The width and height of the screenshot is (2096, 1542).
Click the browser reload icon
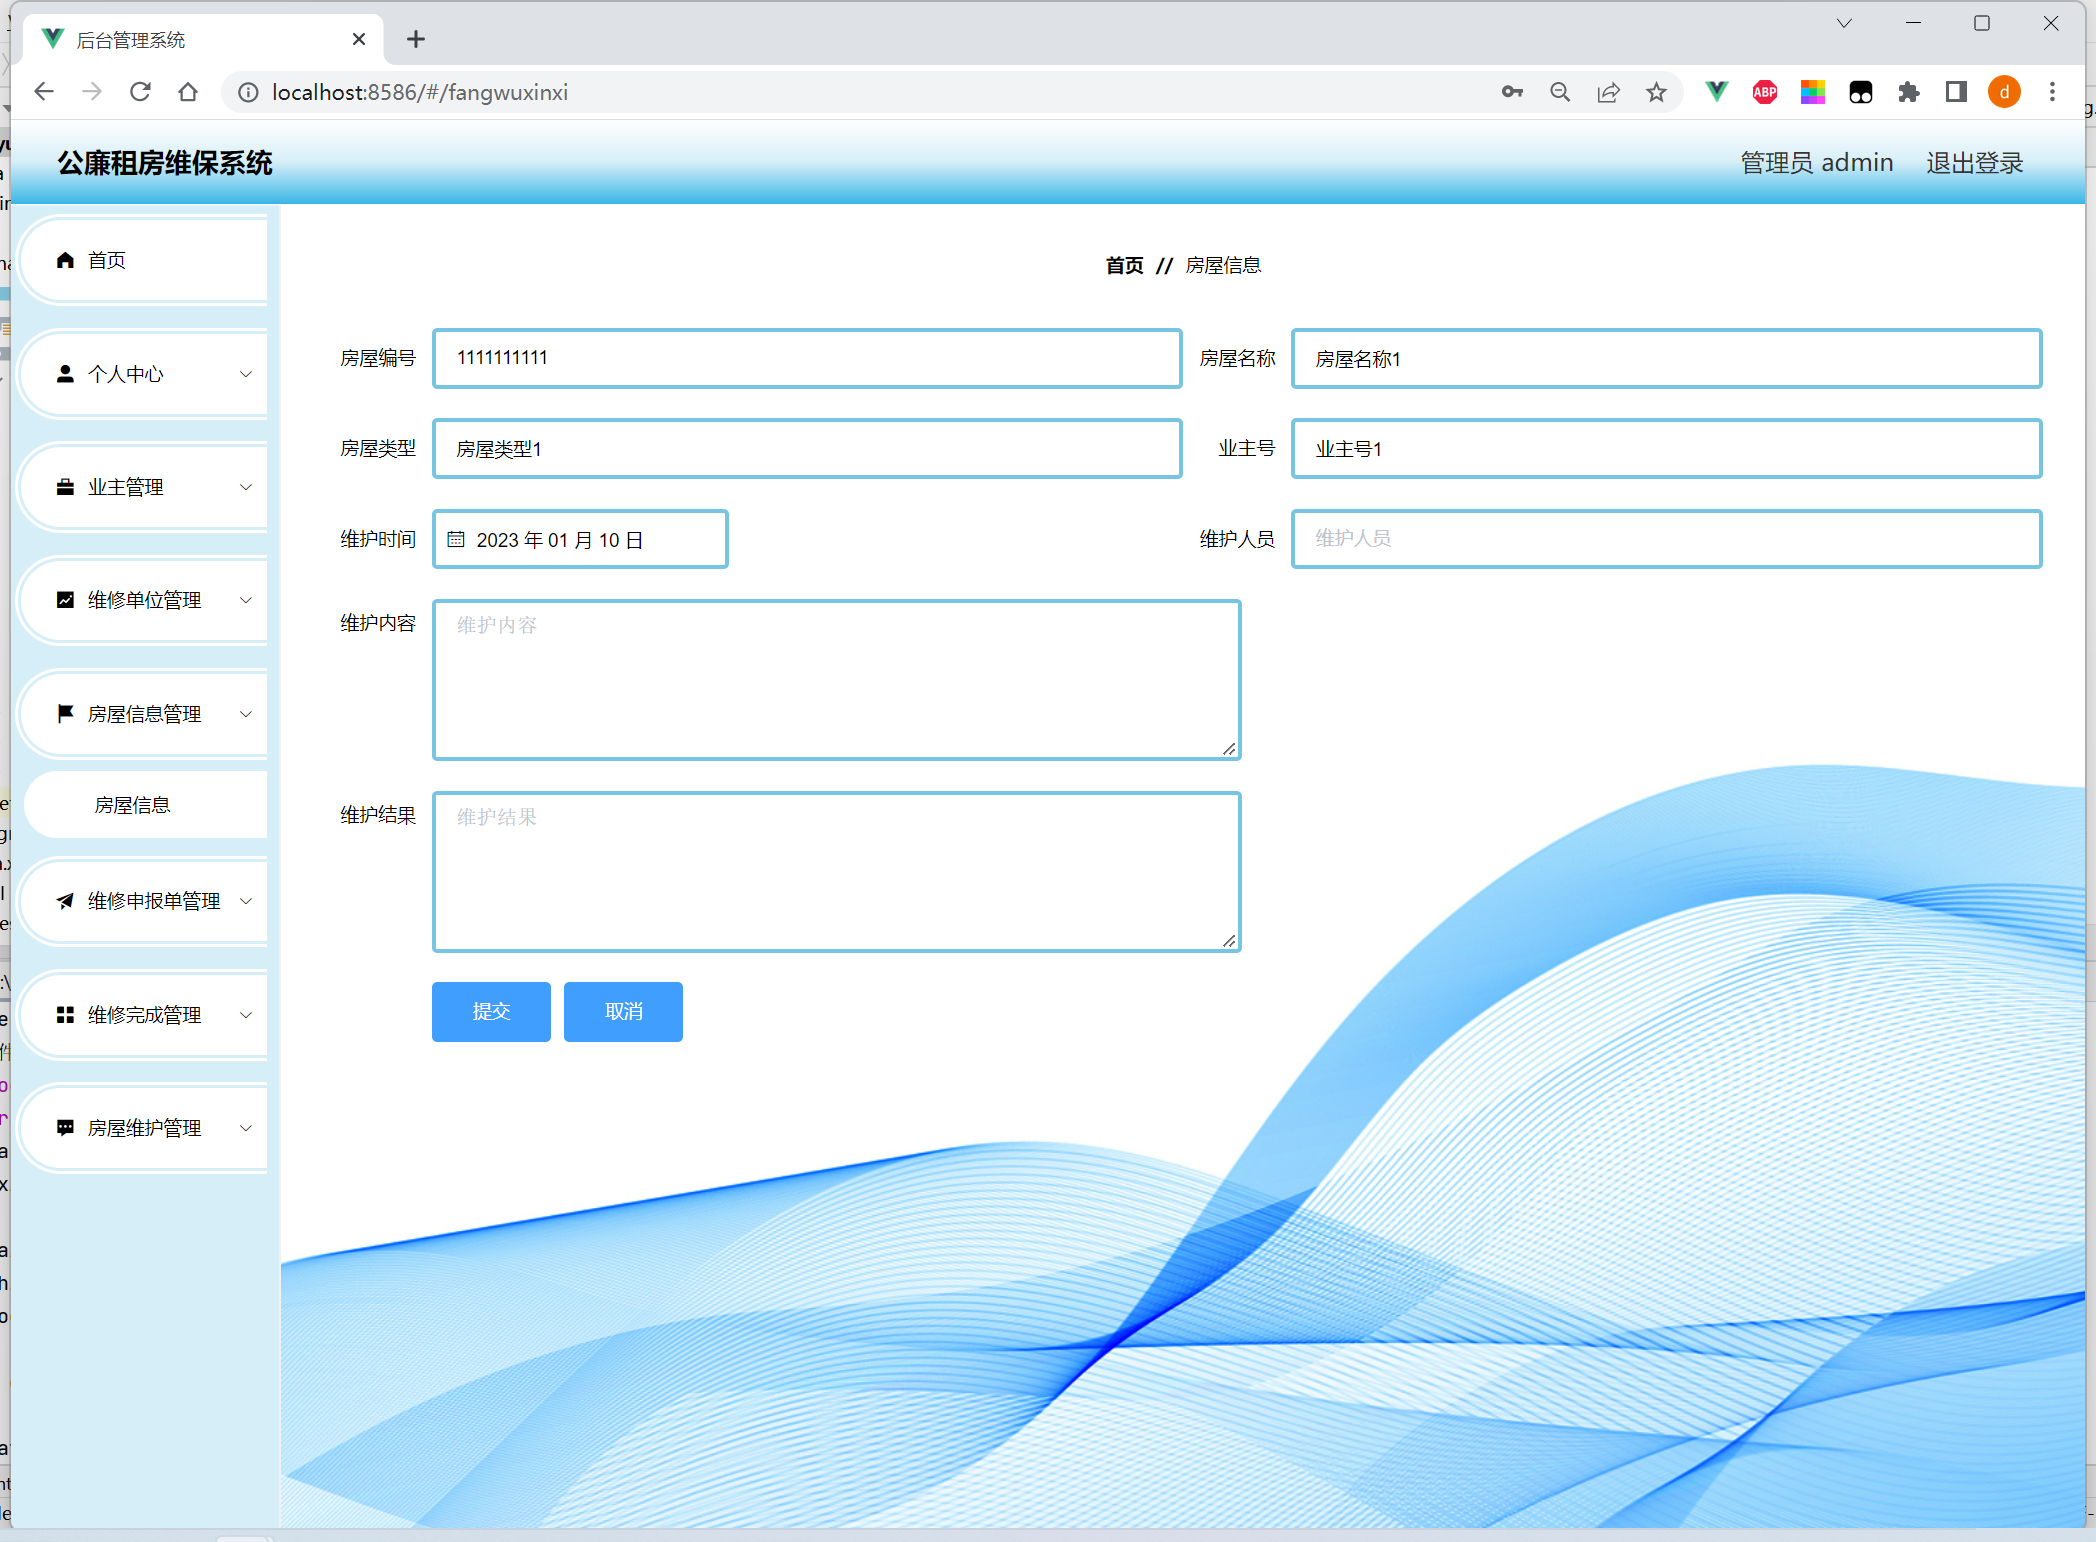140,92
